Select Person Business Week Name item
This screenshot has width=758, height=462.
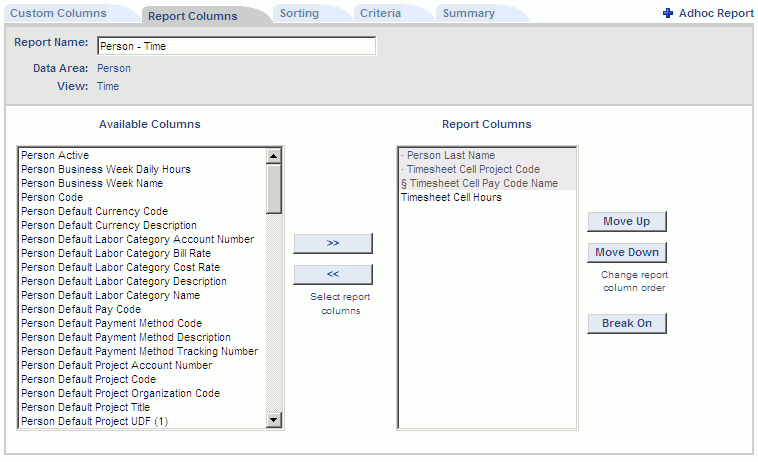tap(143, 183)
